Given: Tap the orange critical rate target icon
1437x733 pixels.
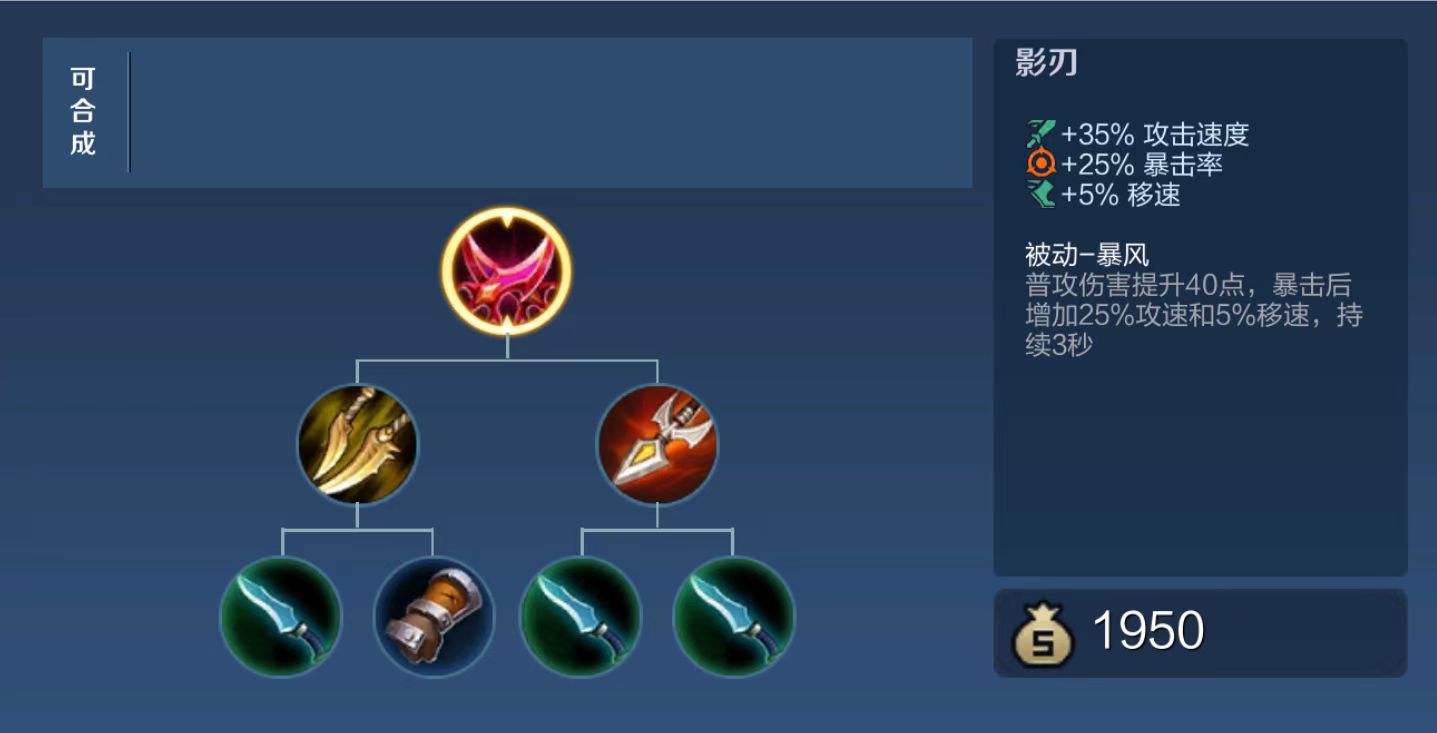Looking at the screenshot, I should [x=1041, y=164].
